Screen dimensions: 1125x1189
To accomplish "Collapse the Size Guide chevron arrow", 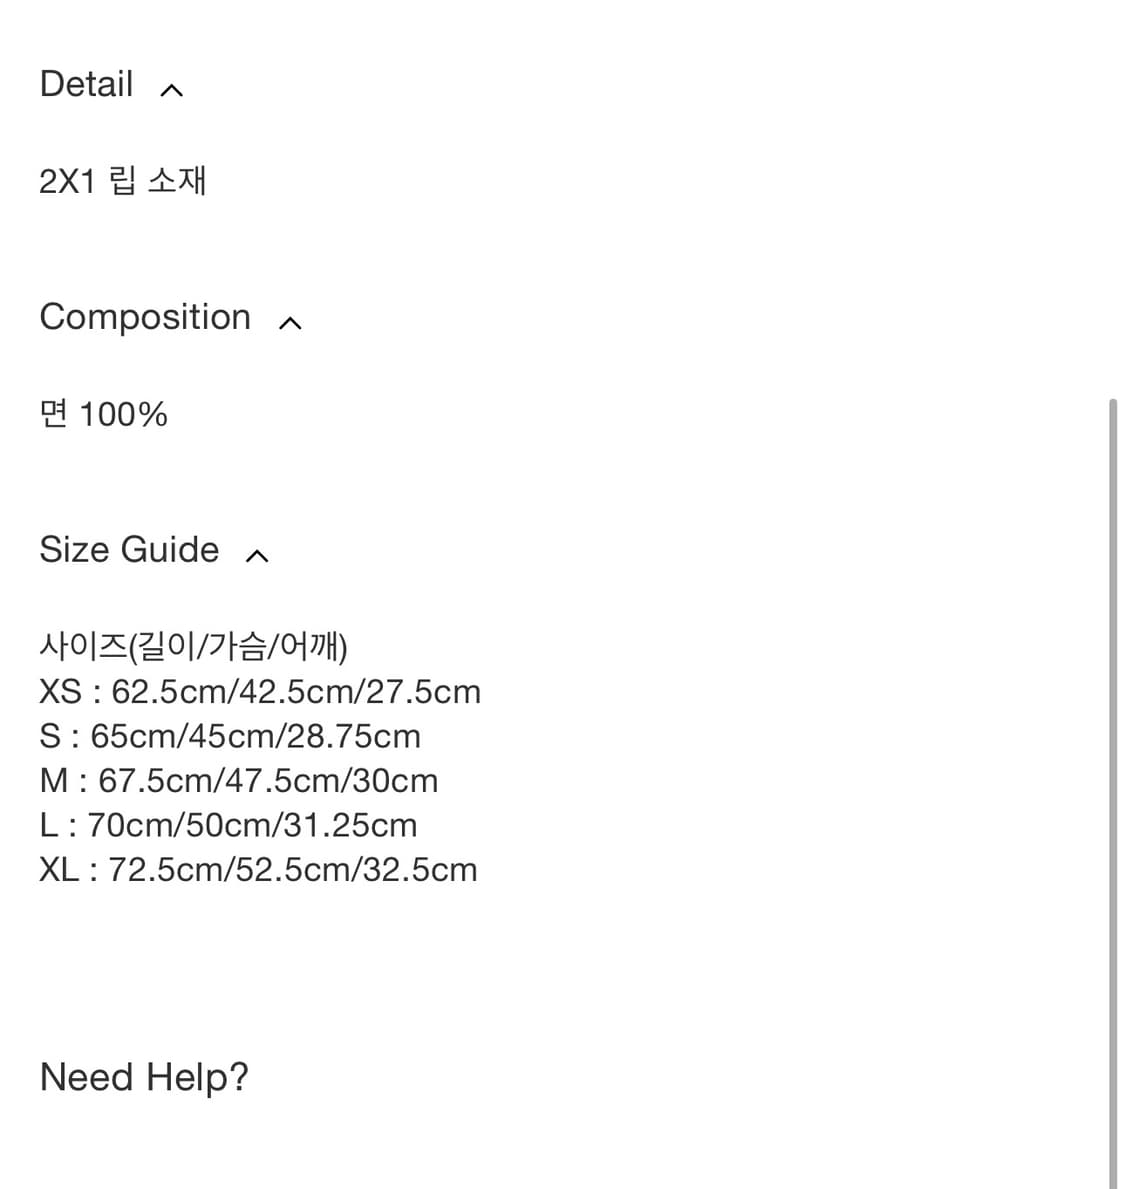I will 257,556.
